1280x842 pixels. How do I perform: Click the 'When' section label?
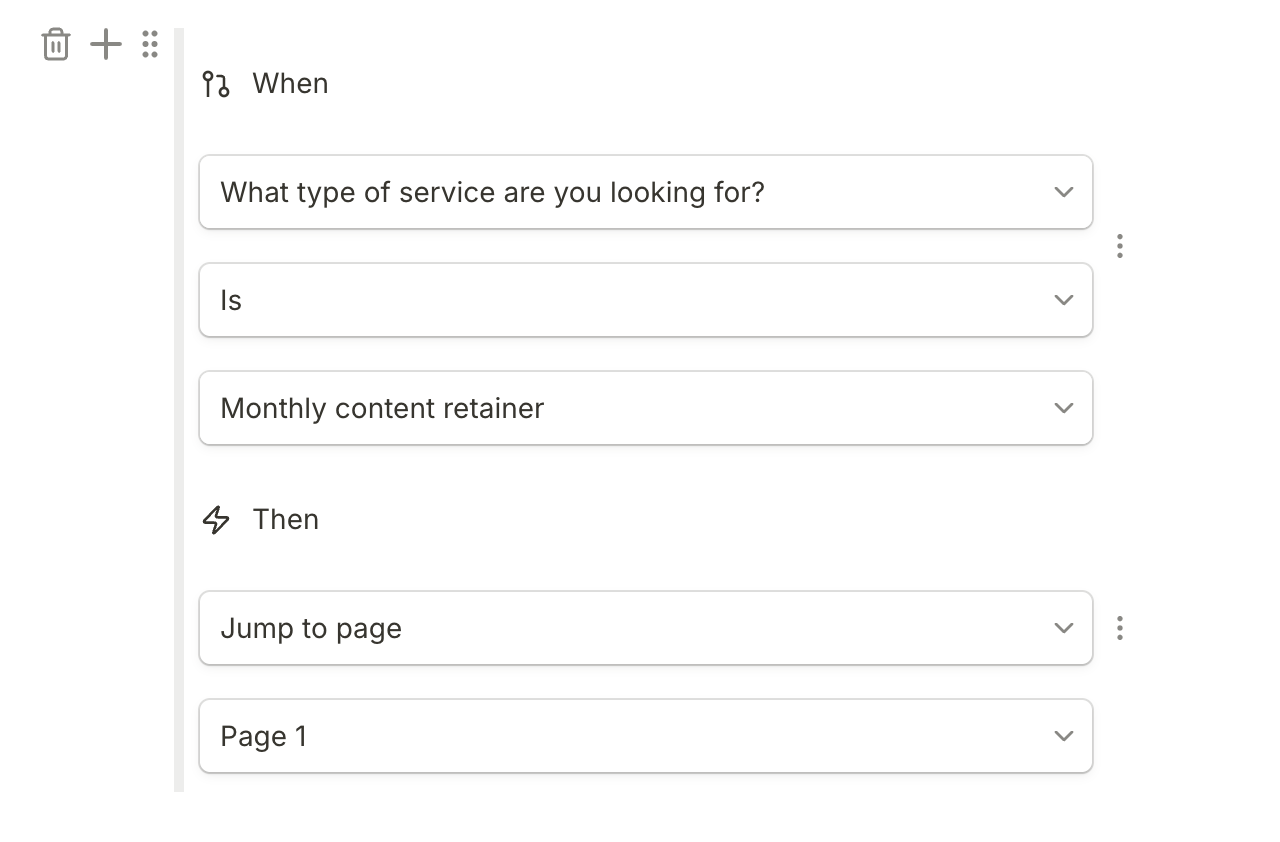pos(290,84)
